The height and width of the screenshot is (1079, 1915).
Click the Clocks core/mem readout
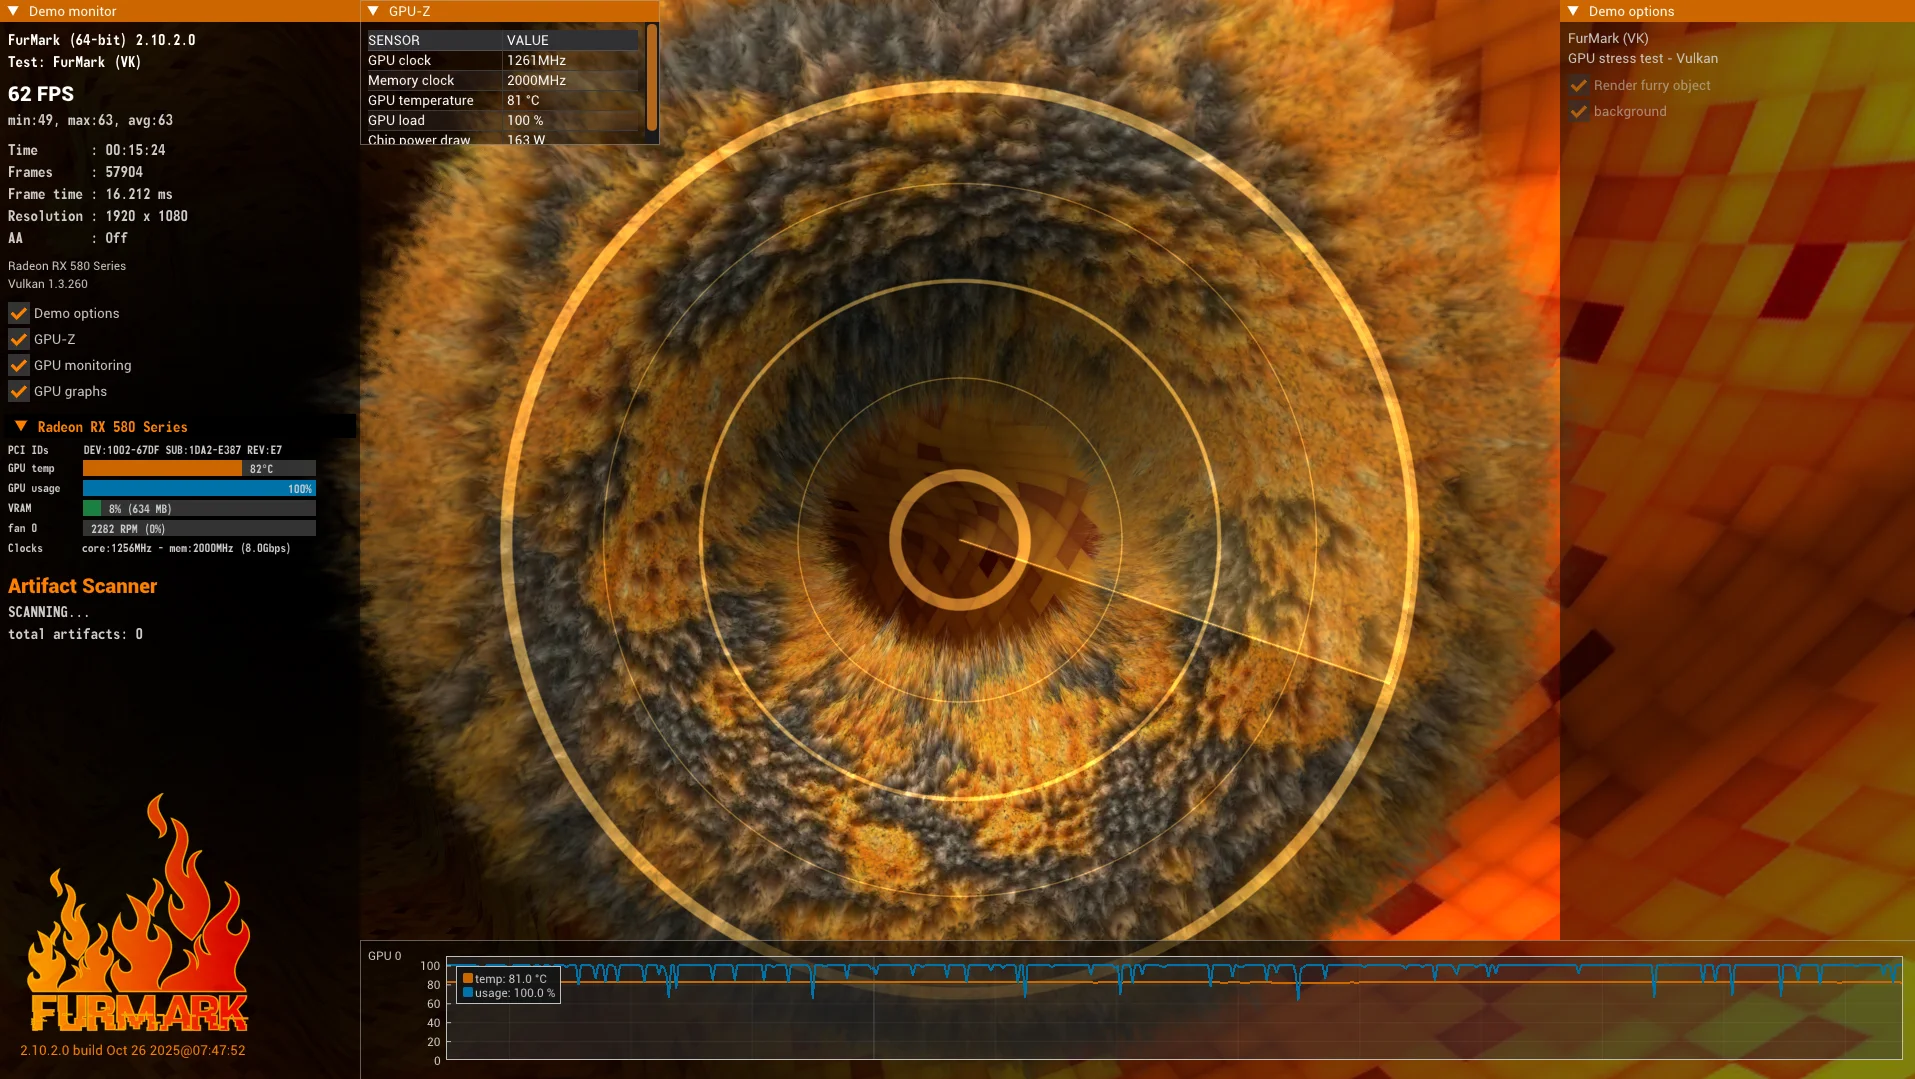pos(186,548)
